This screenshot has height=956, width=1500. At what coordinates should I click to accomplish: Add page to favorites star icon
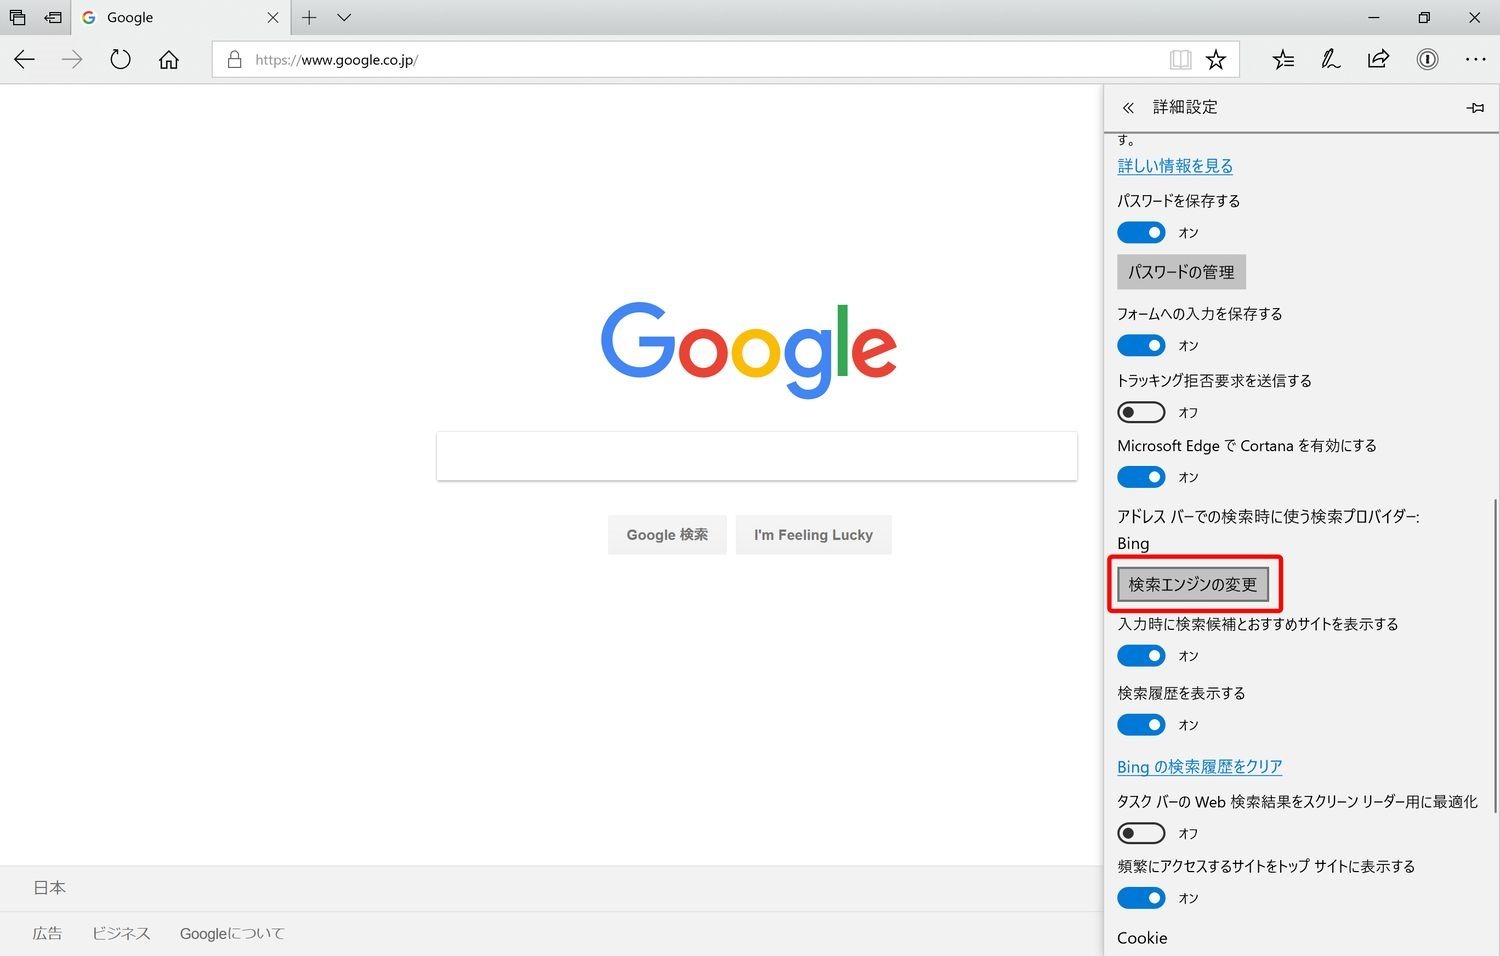tap(1216, 60)
